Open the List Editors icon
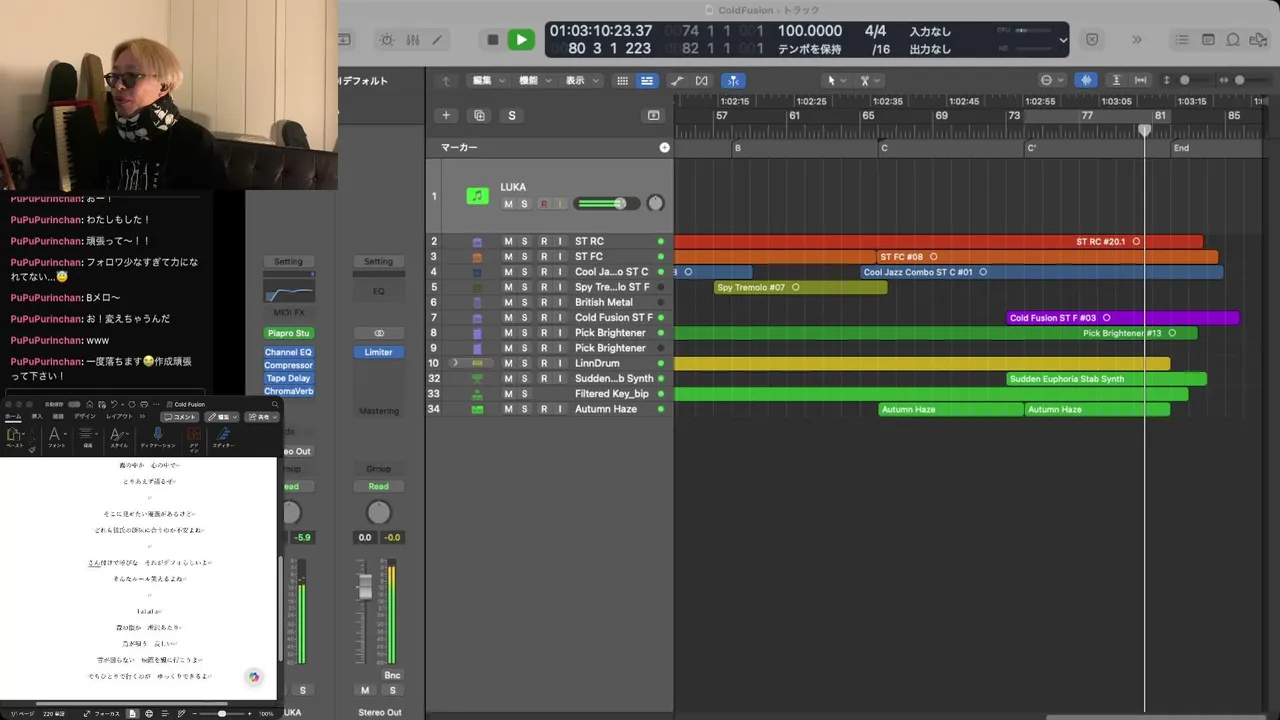The height and width of the screenshot is (720, 1280). pyautogui.click(x=1181, y=40)
